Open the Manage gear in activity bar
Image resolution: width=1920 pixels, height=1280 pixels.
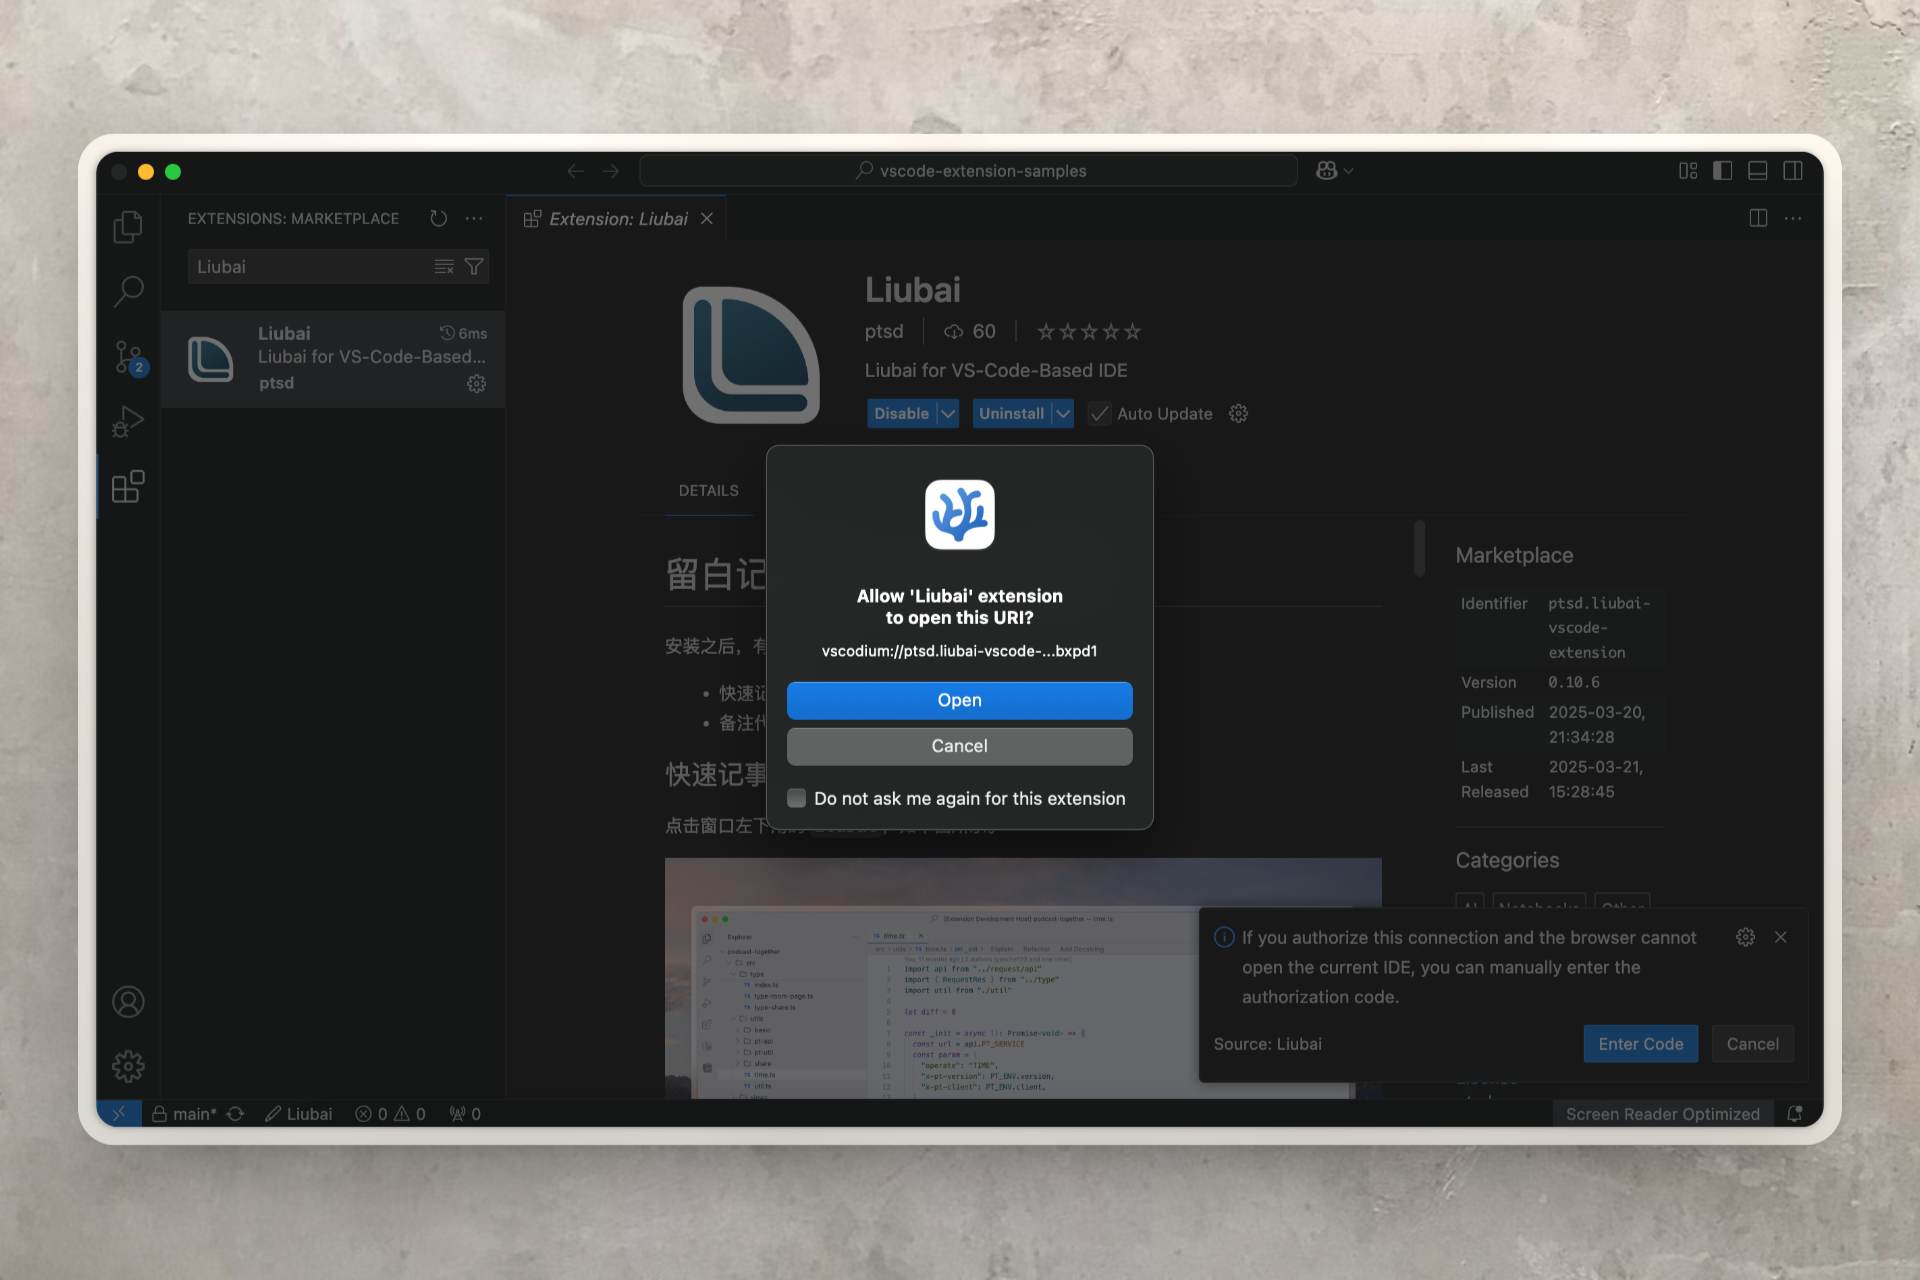(x=128, y=1066)
